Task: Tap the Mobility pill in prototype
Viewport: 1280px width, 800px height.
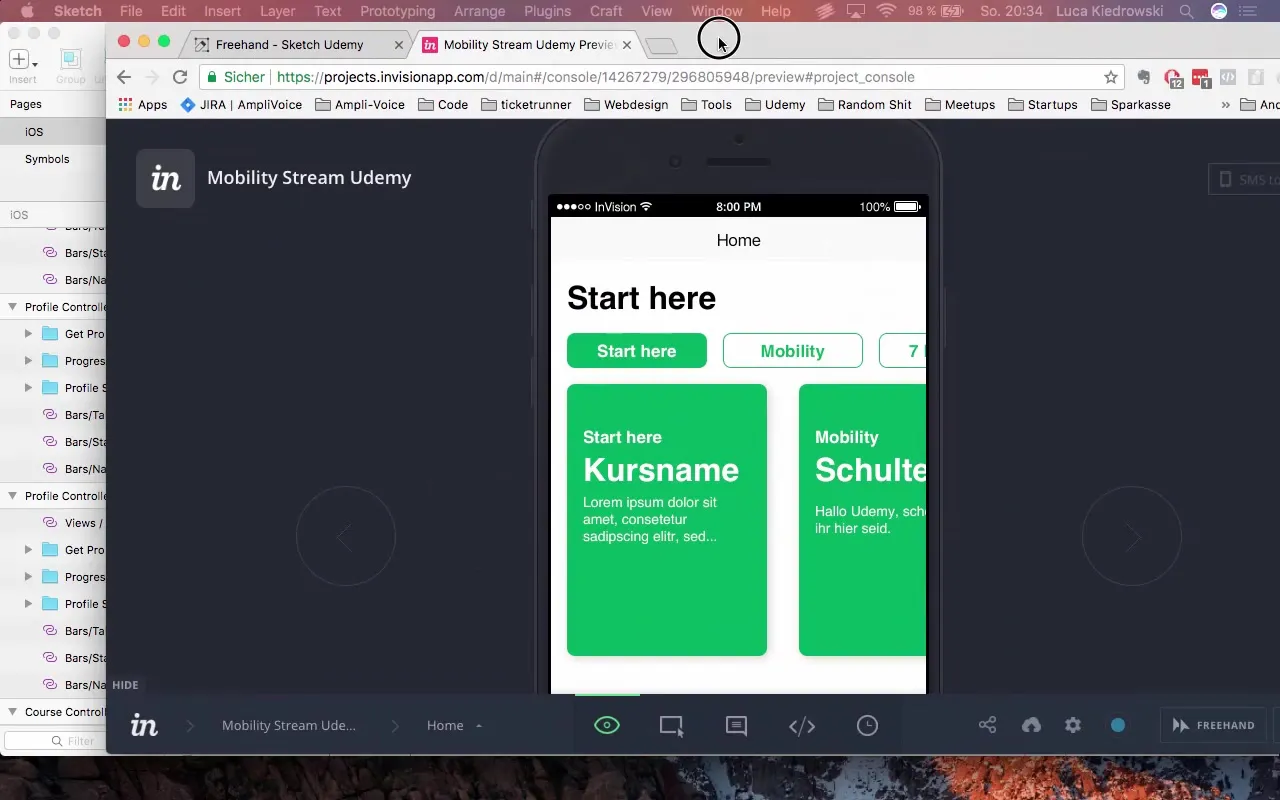Action: click(x=793, y=351)
